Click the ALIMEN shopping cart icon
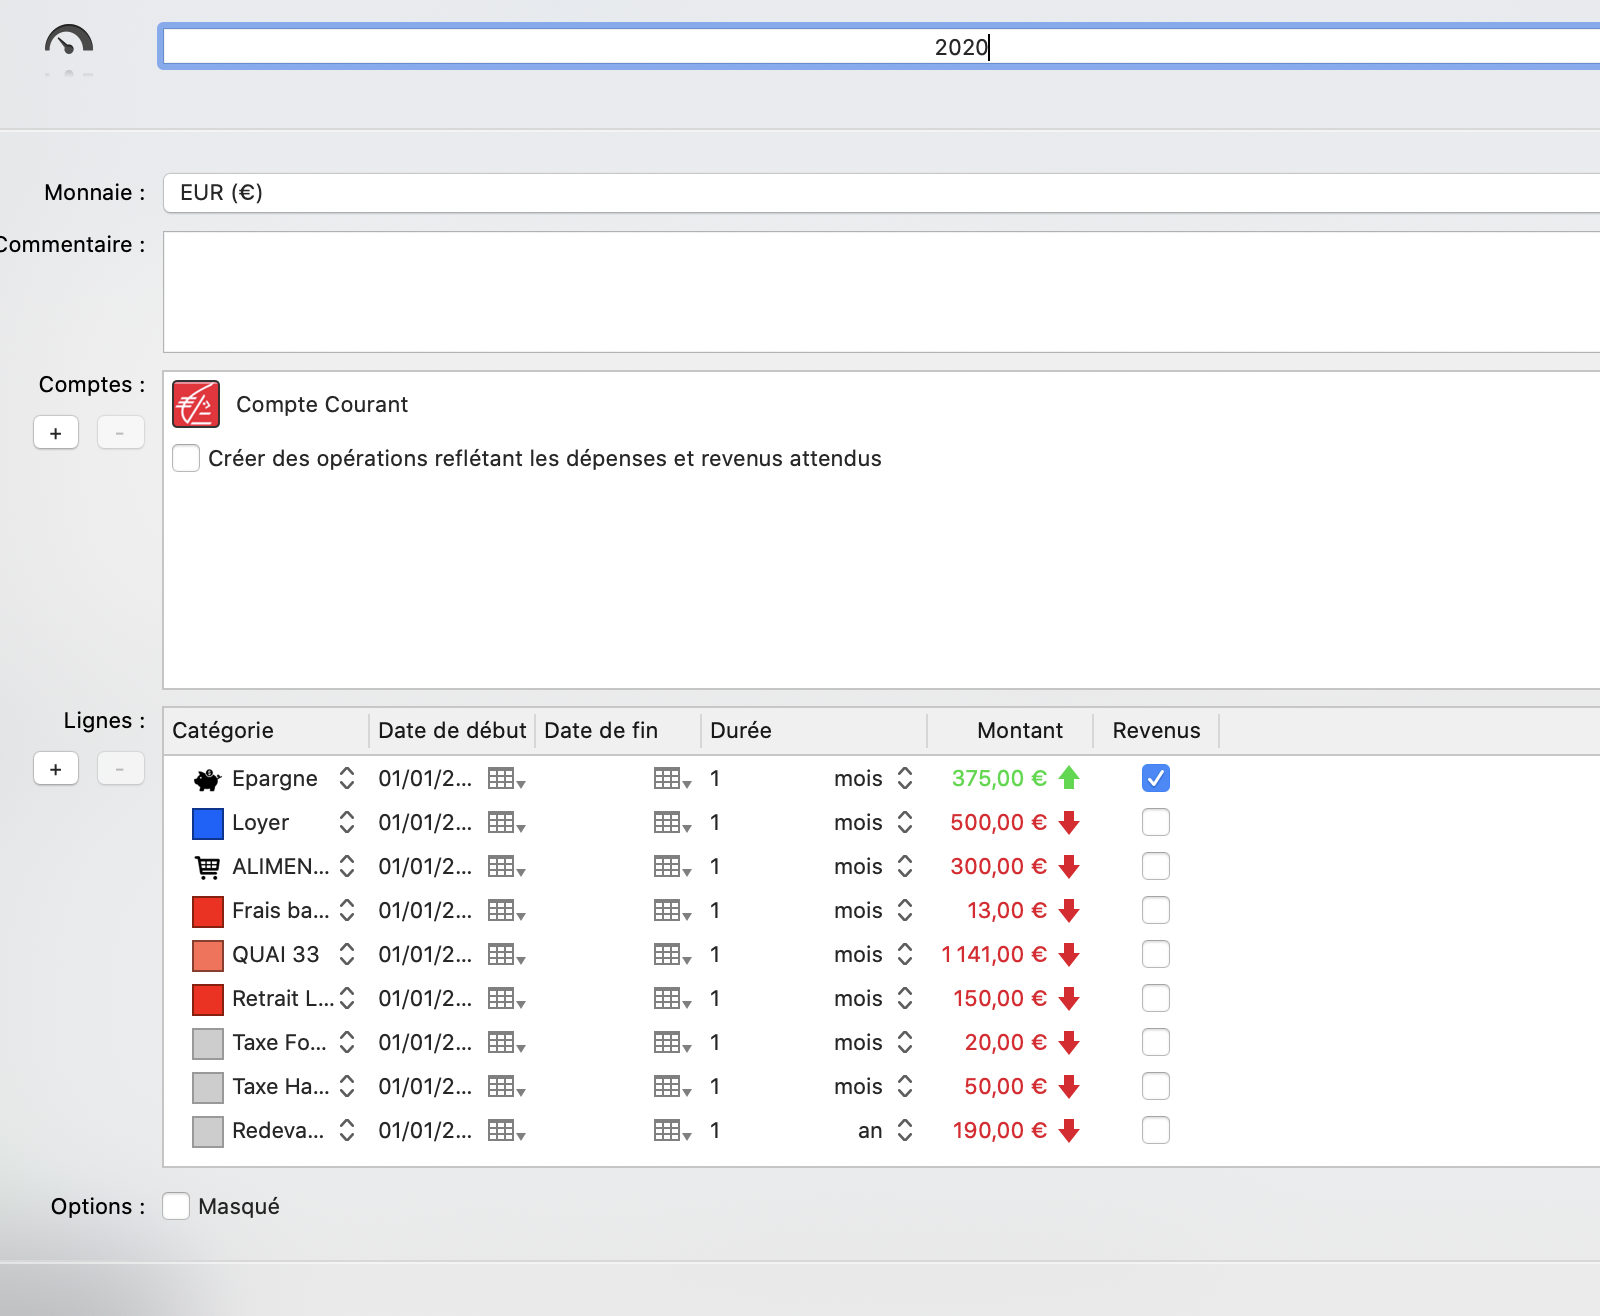Image resolution: width=1600 pixels, height=1316 pixels. pyautogui.click(x=207, y=867)
